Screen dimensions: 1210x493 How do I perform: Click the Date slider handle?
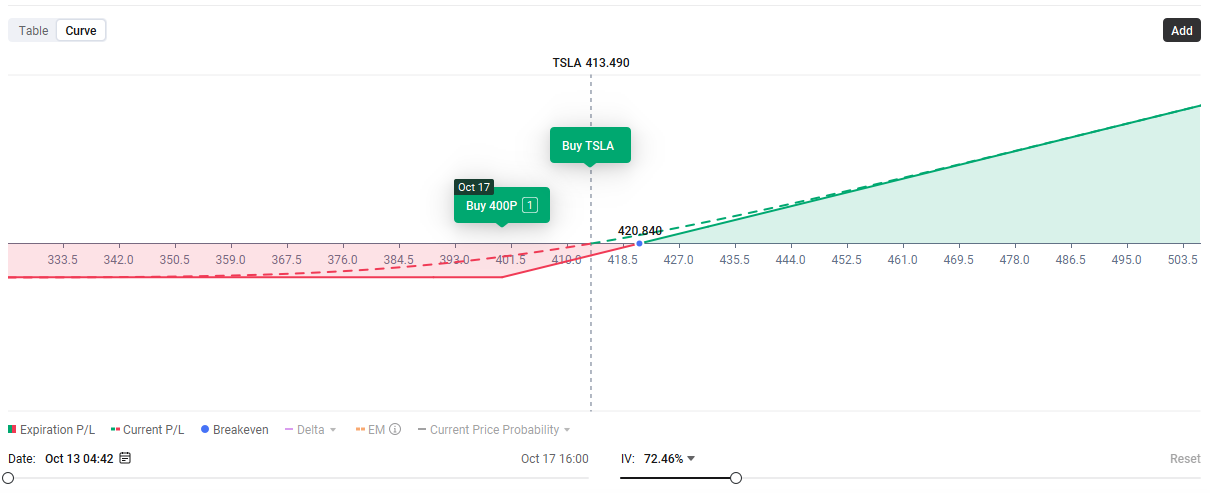(x=8, y=478)
